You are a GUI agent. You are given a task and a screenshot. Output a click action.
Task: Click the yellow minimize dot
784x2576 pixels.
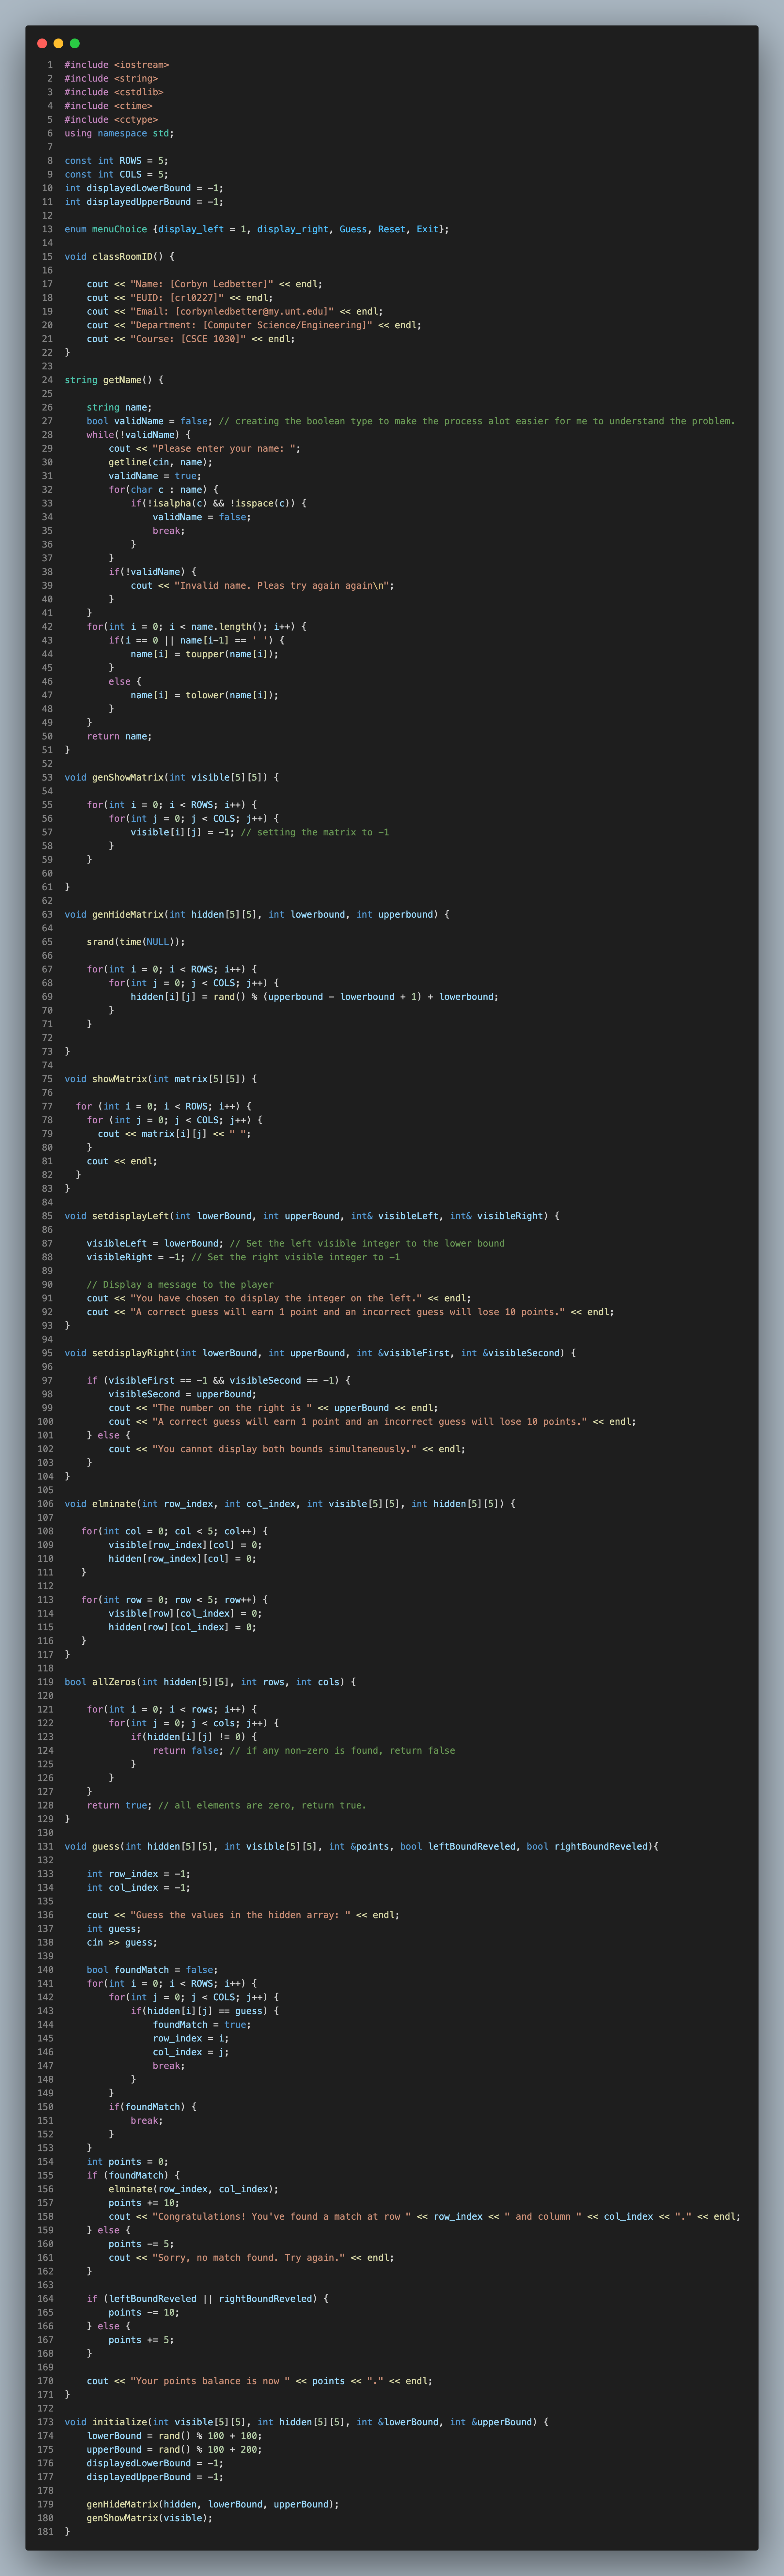58,43
